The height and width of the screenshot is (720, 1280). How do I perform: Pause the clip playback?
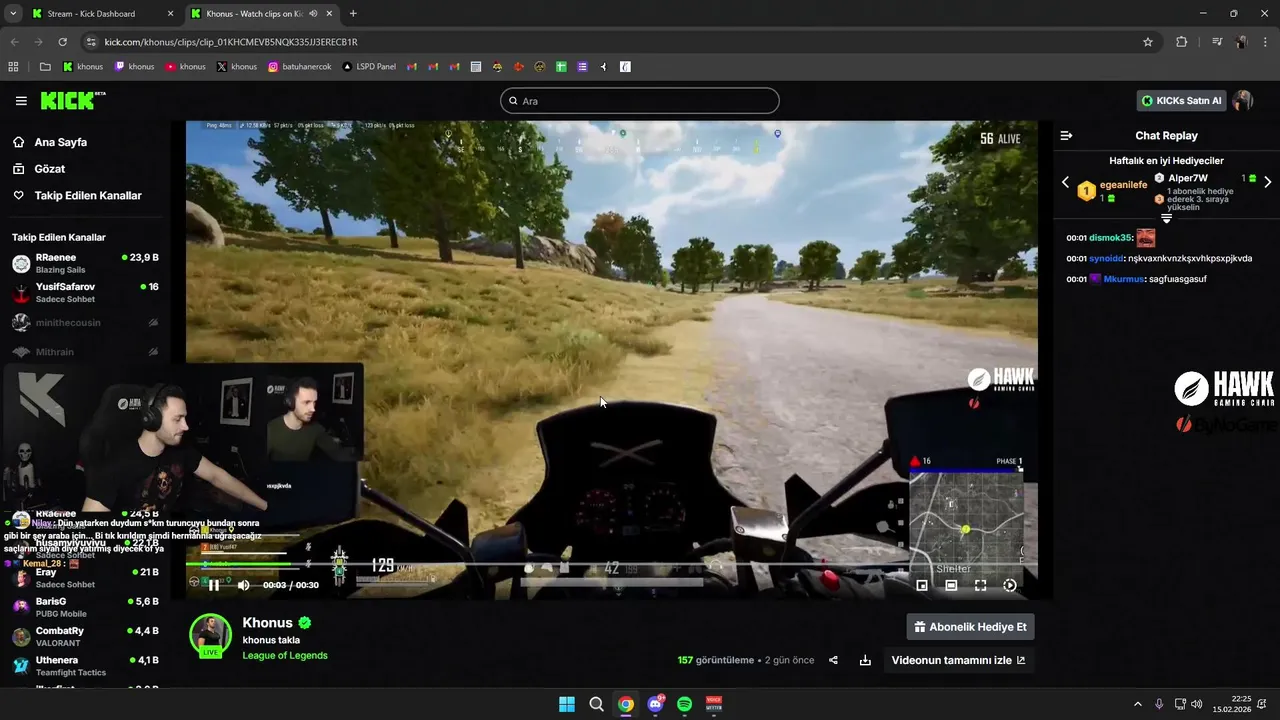point(214,585)
